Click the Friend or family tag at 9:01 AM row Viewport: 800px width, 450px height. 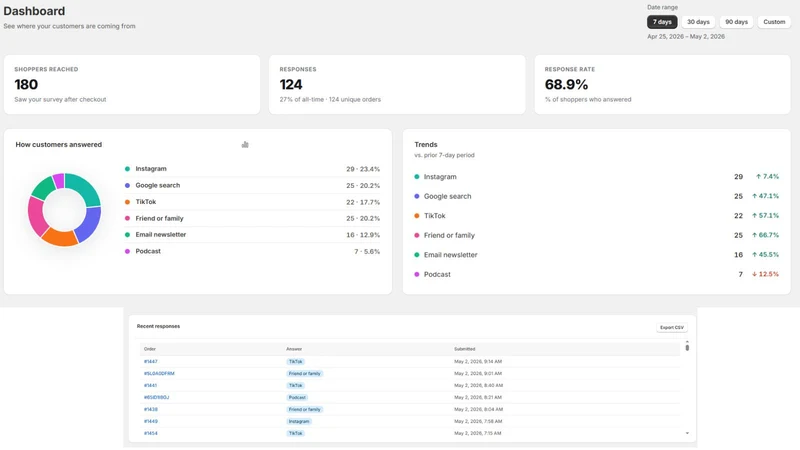(305, 373)
